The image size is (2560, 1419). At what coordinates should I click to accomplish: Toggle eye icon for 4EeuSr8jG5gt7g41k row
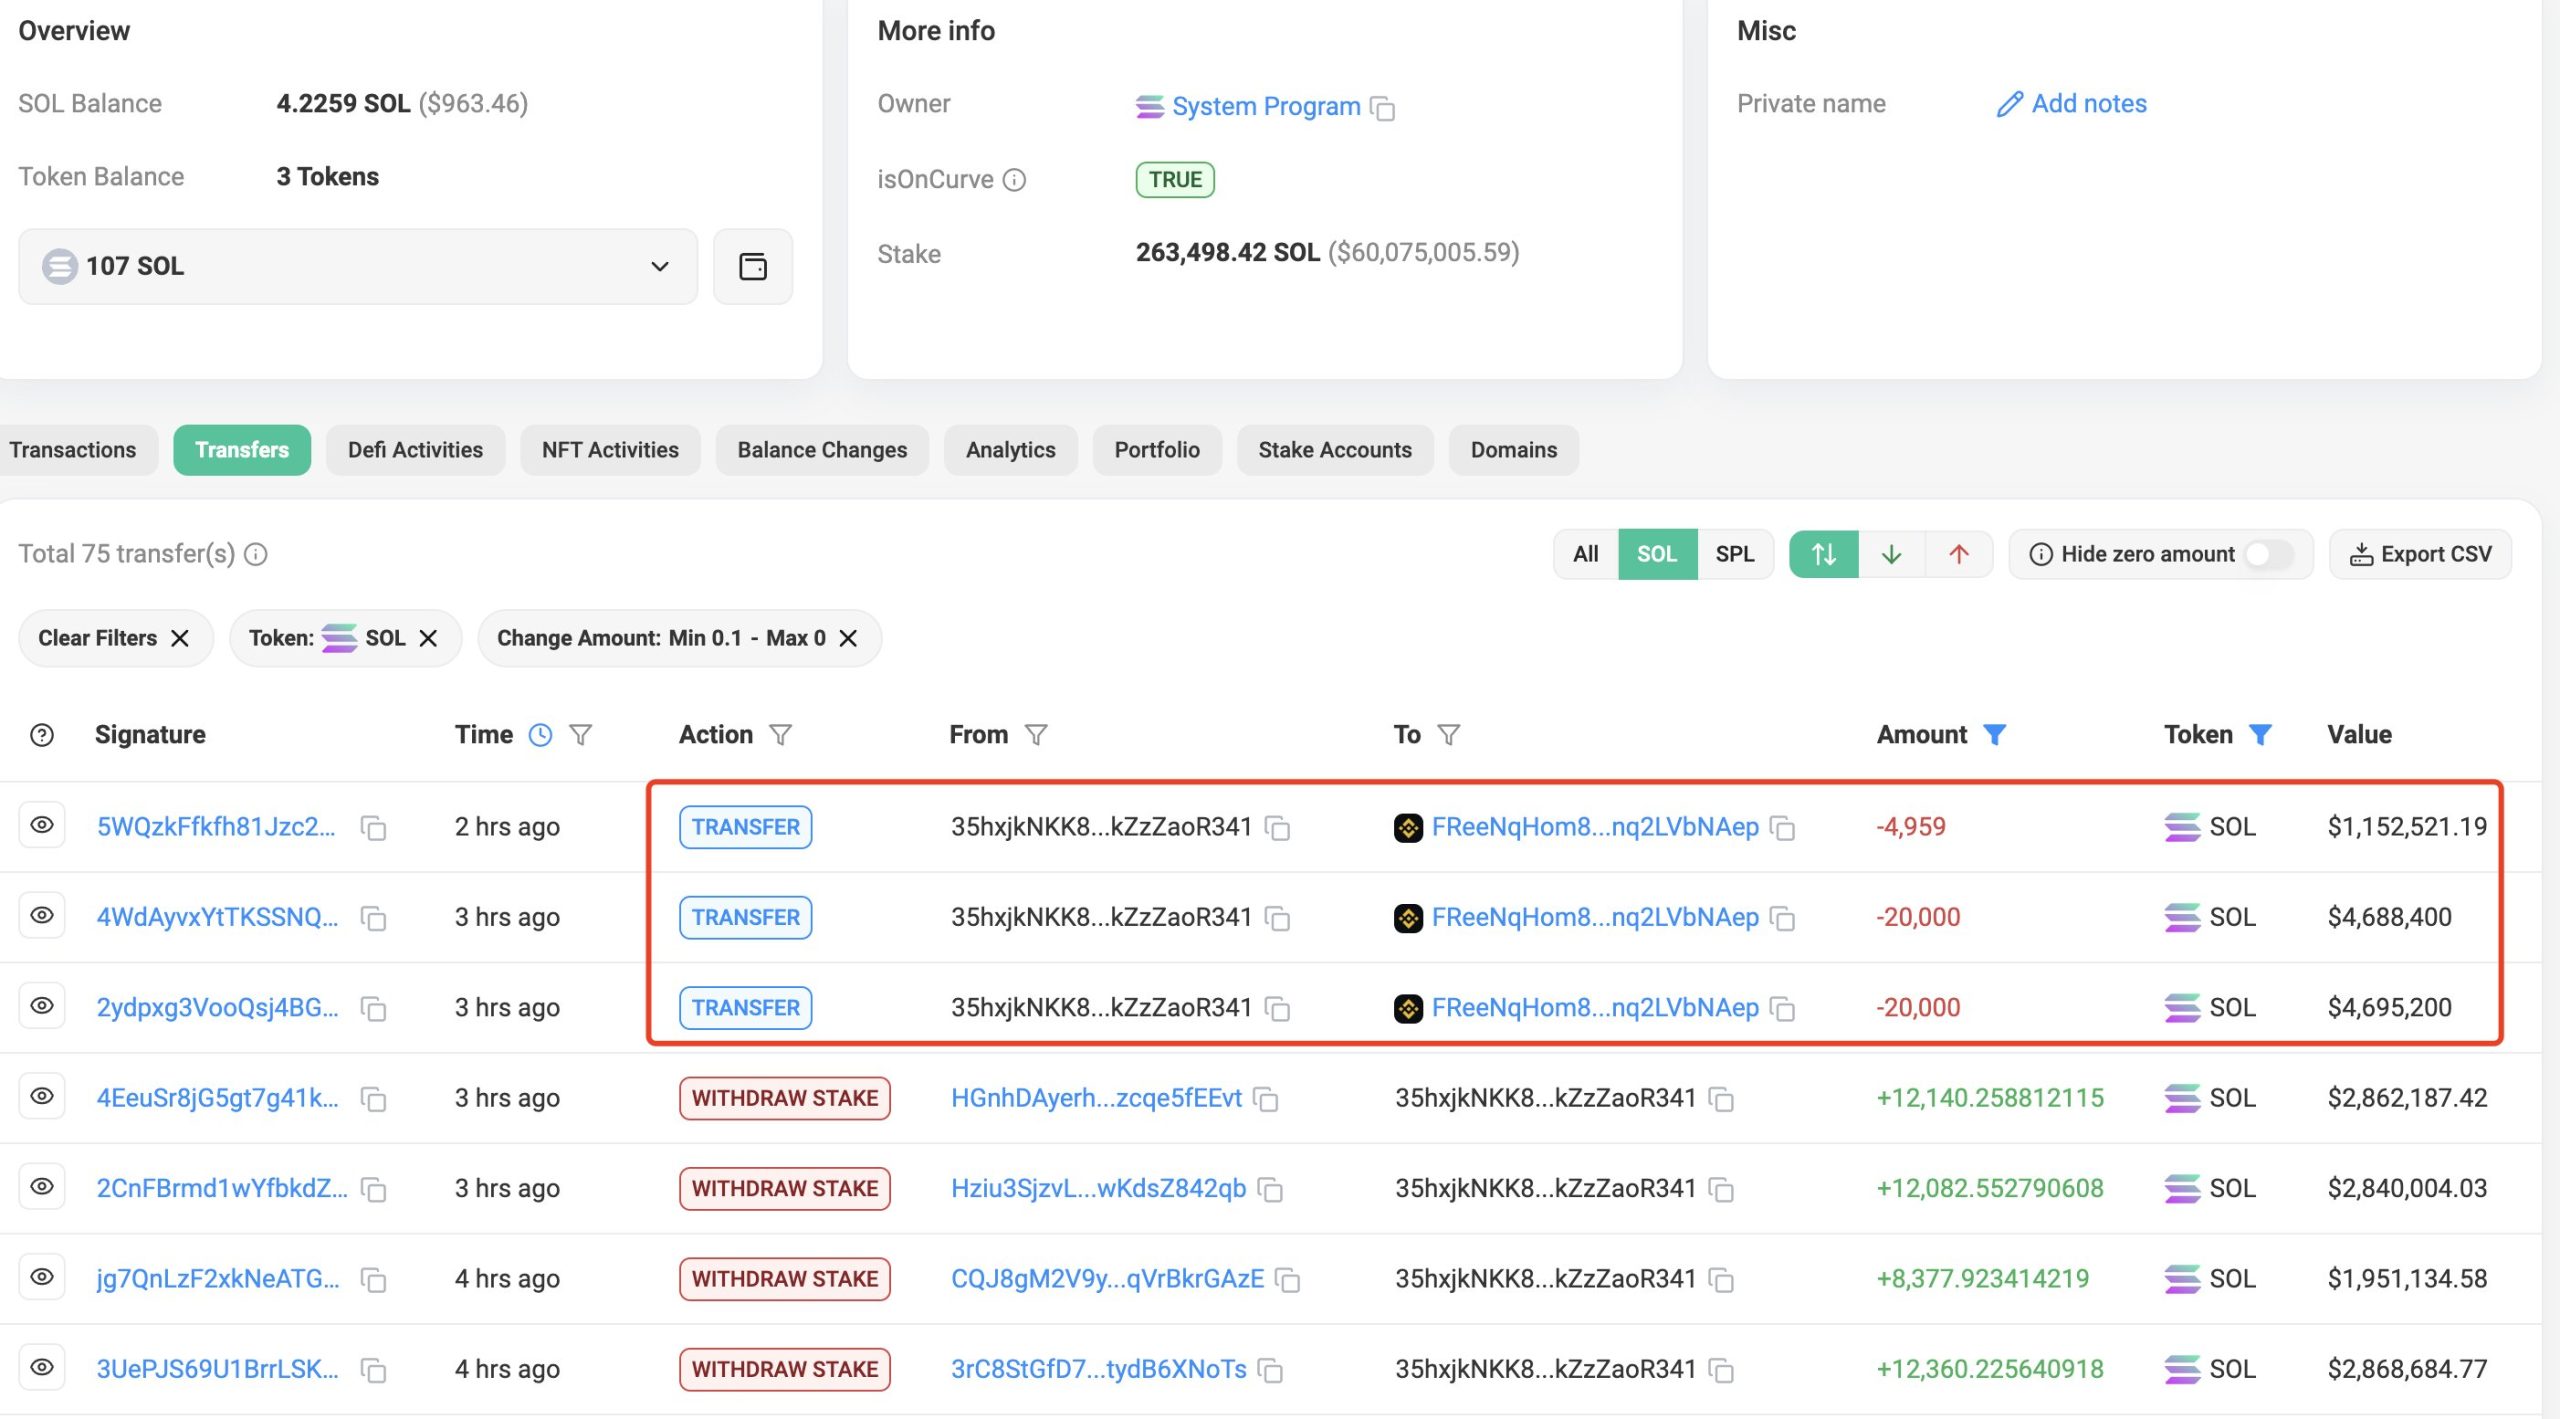[42, 1096]
